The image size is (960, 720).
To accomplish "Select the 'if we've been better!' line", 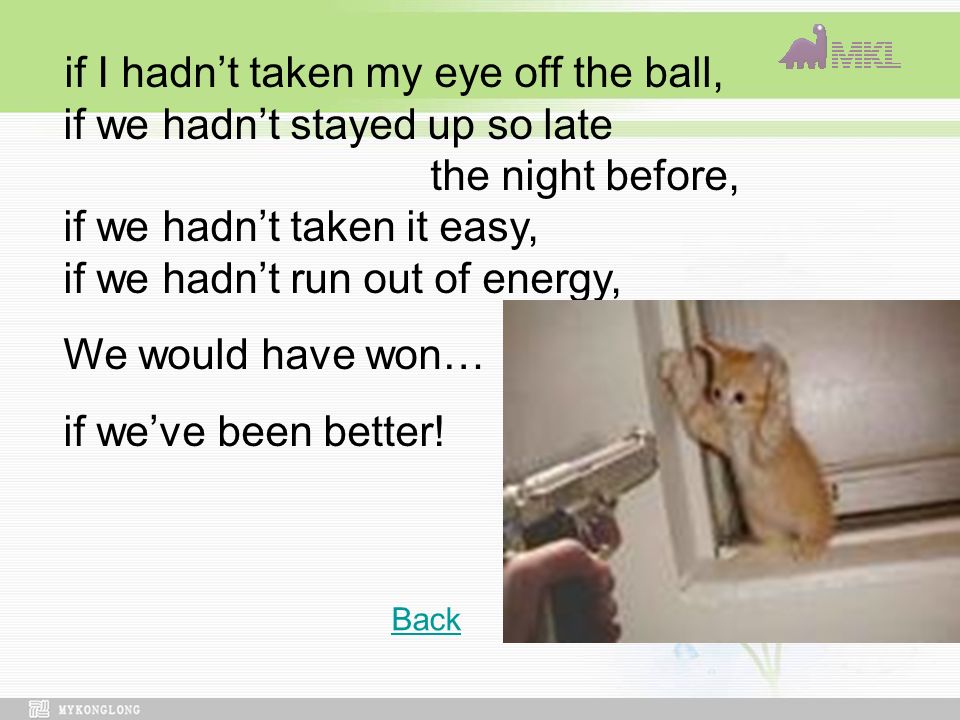I will click(x=253, y=432).
